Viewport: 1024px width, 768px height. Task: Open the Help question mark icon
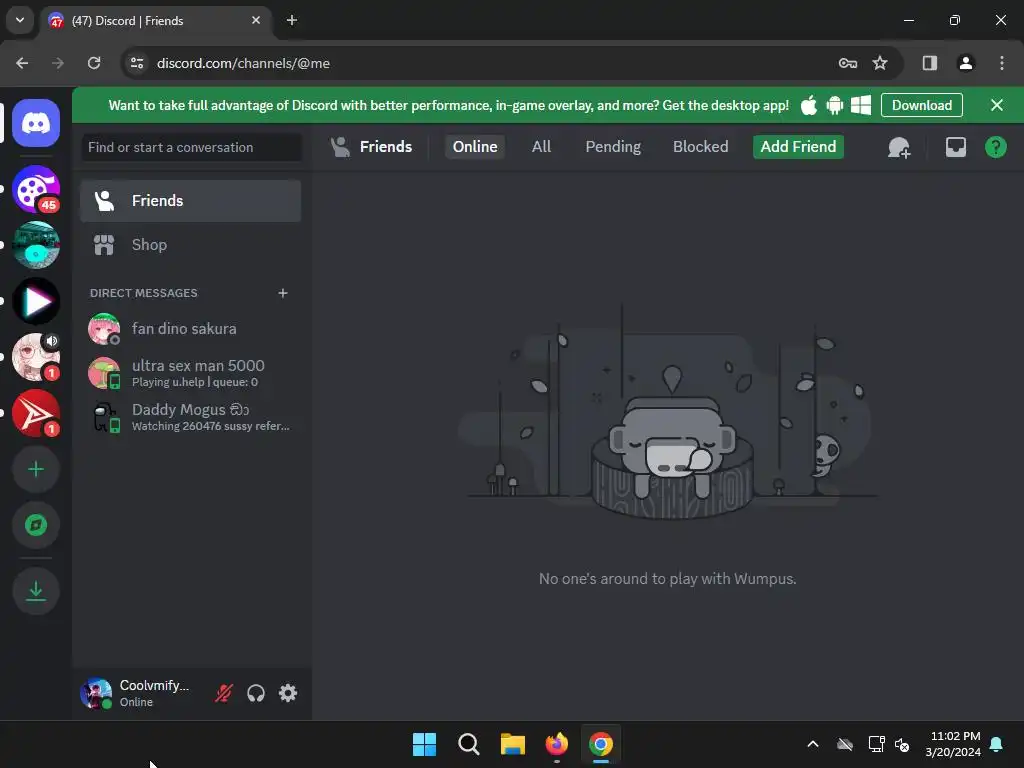[x=995, y=148]
